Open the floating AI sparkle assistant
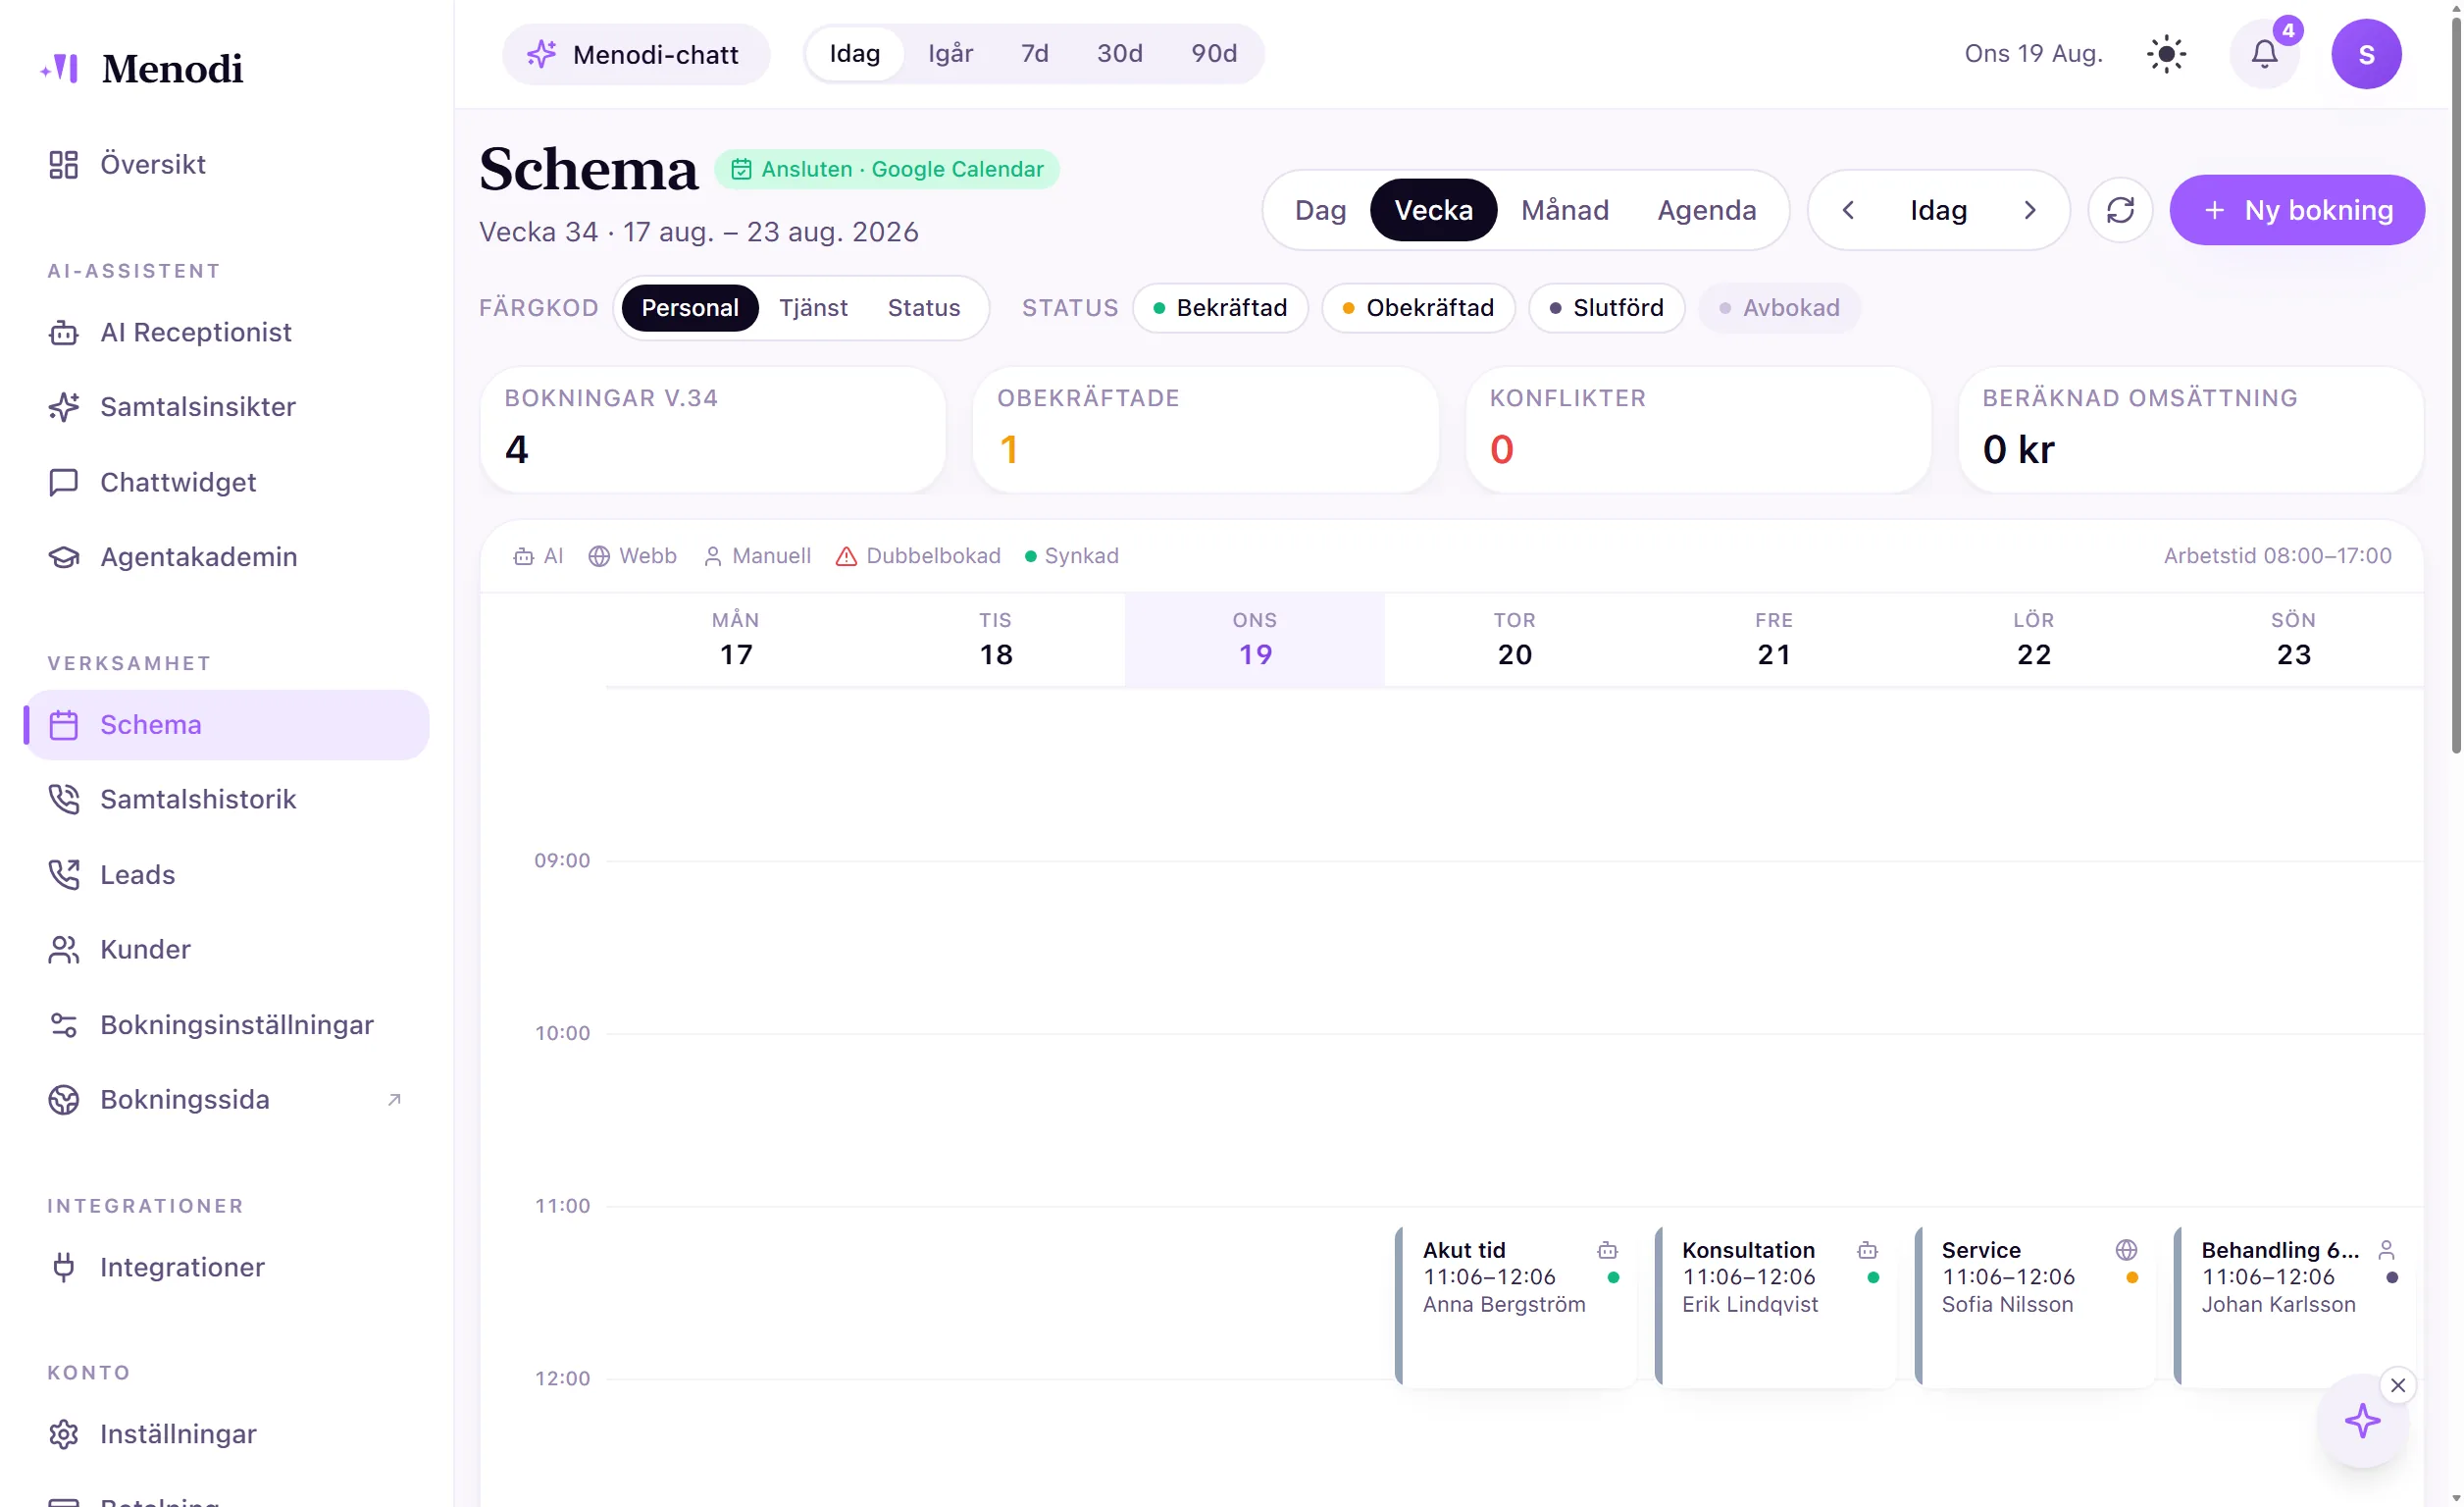The height and width of the screenshot is (1507, 2464). tap(2363, 1421)
